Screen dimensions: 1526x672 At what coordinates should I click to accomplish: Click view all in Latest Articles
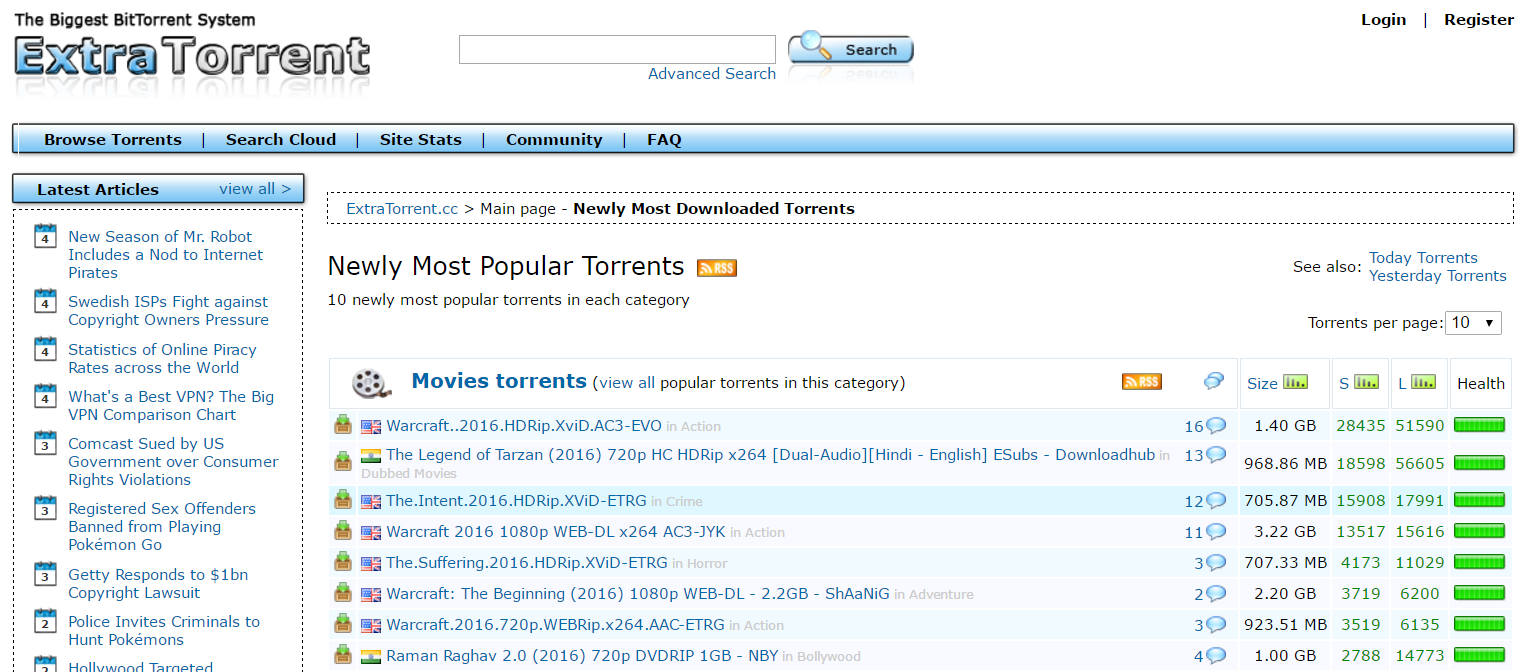point(255,189)
